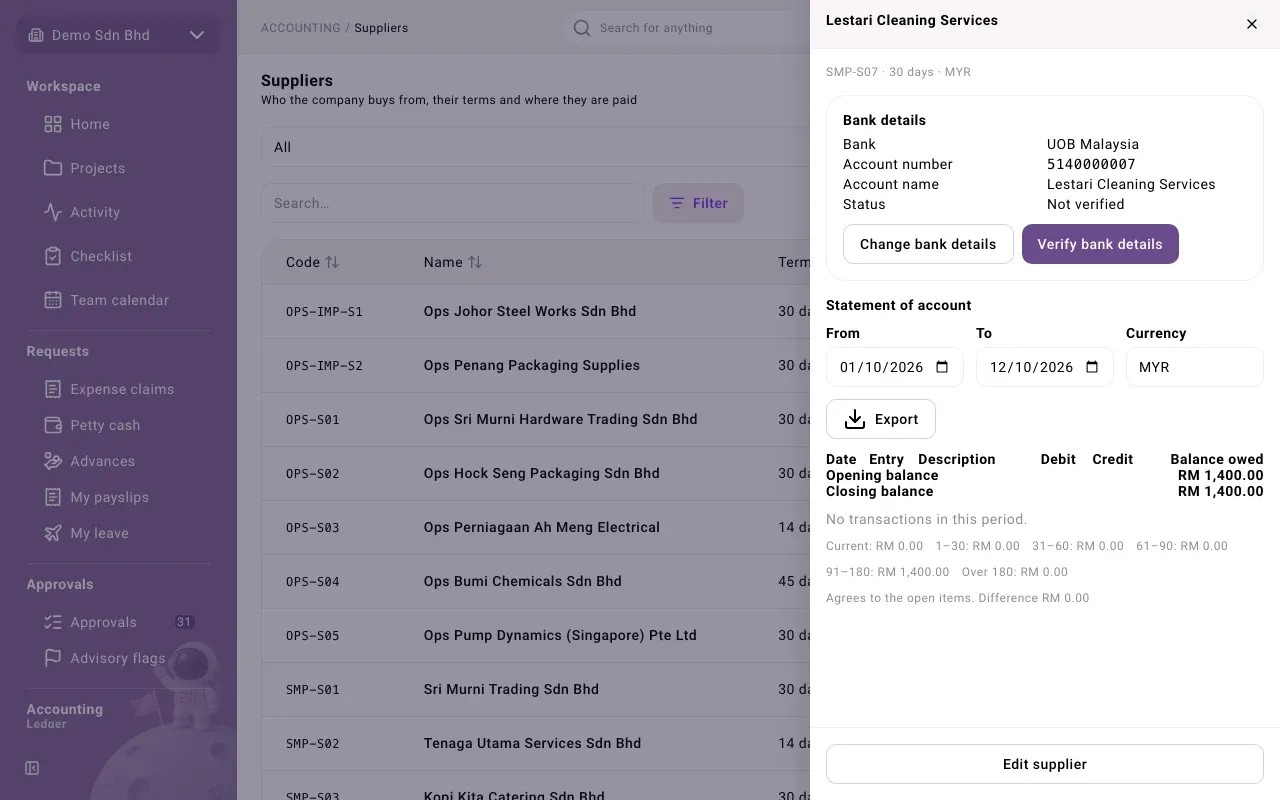Click the Expense claims receipt icon
This screenshot has height=800, width=1280.
click(x=53, y=389)
